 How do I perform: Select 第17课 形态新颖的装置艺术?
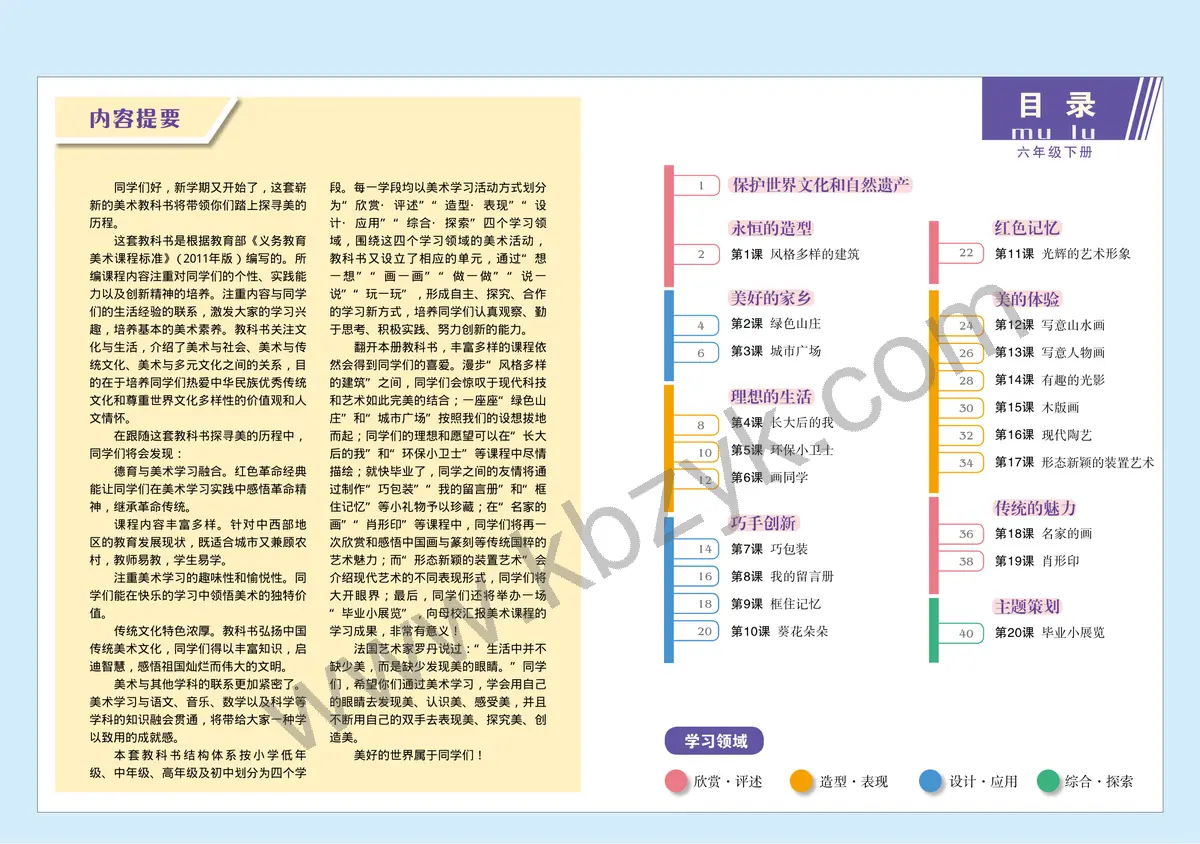[x=1073, y=462]
